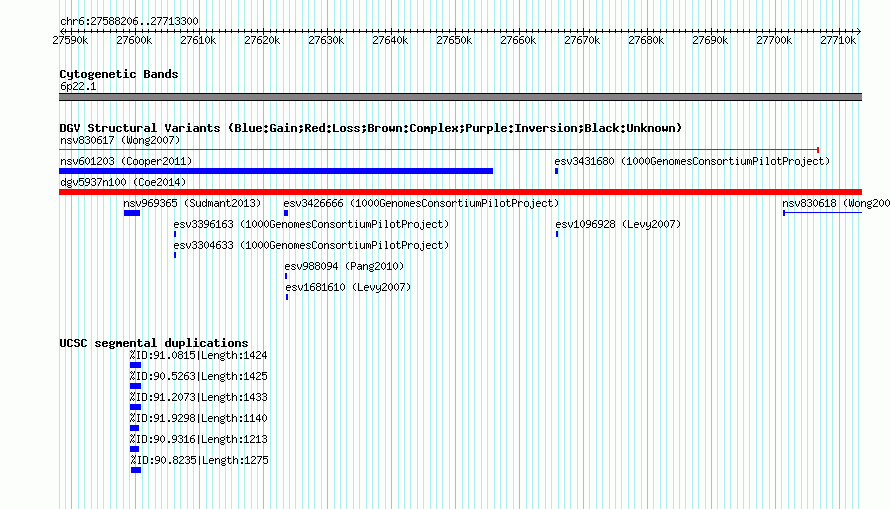Click the nsv969365 (Sudmant2013) label
The image size is (890, 509).
coord(192,203)
